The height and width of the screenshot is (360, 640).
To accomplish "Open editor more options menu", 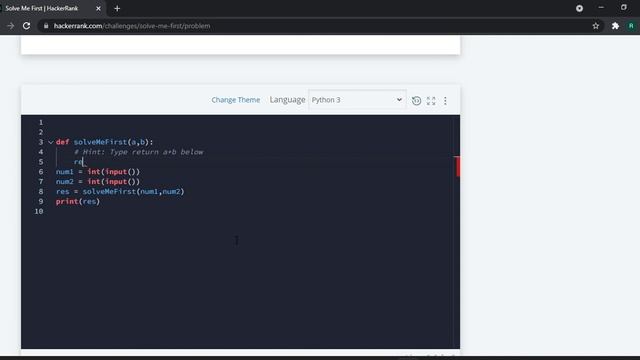I will click(445, 100).
